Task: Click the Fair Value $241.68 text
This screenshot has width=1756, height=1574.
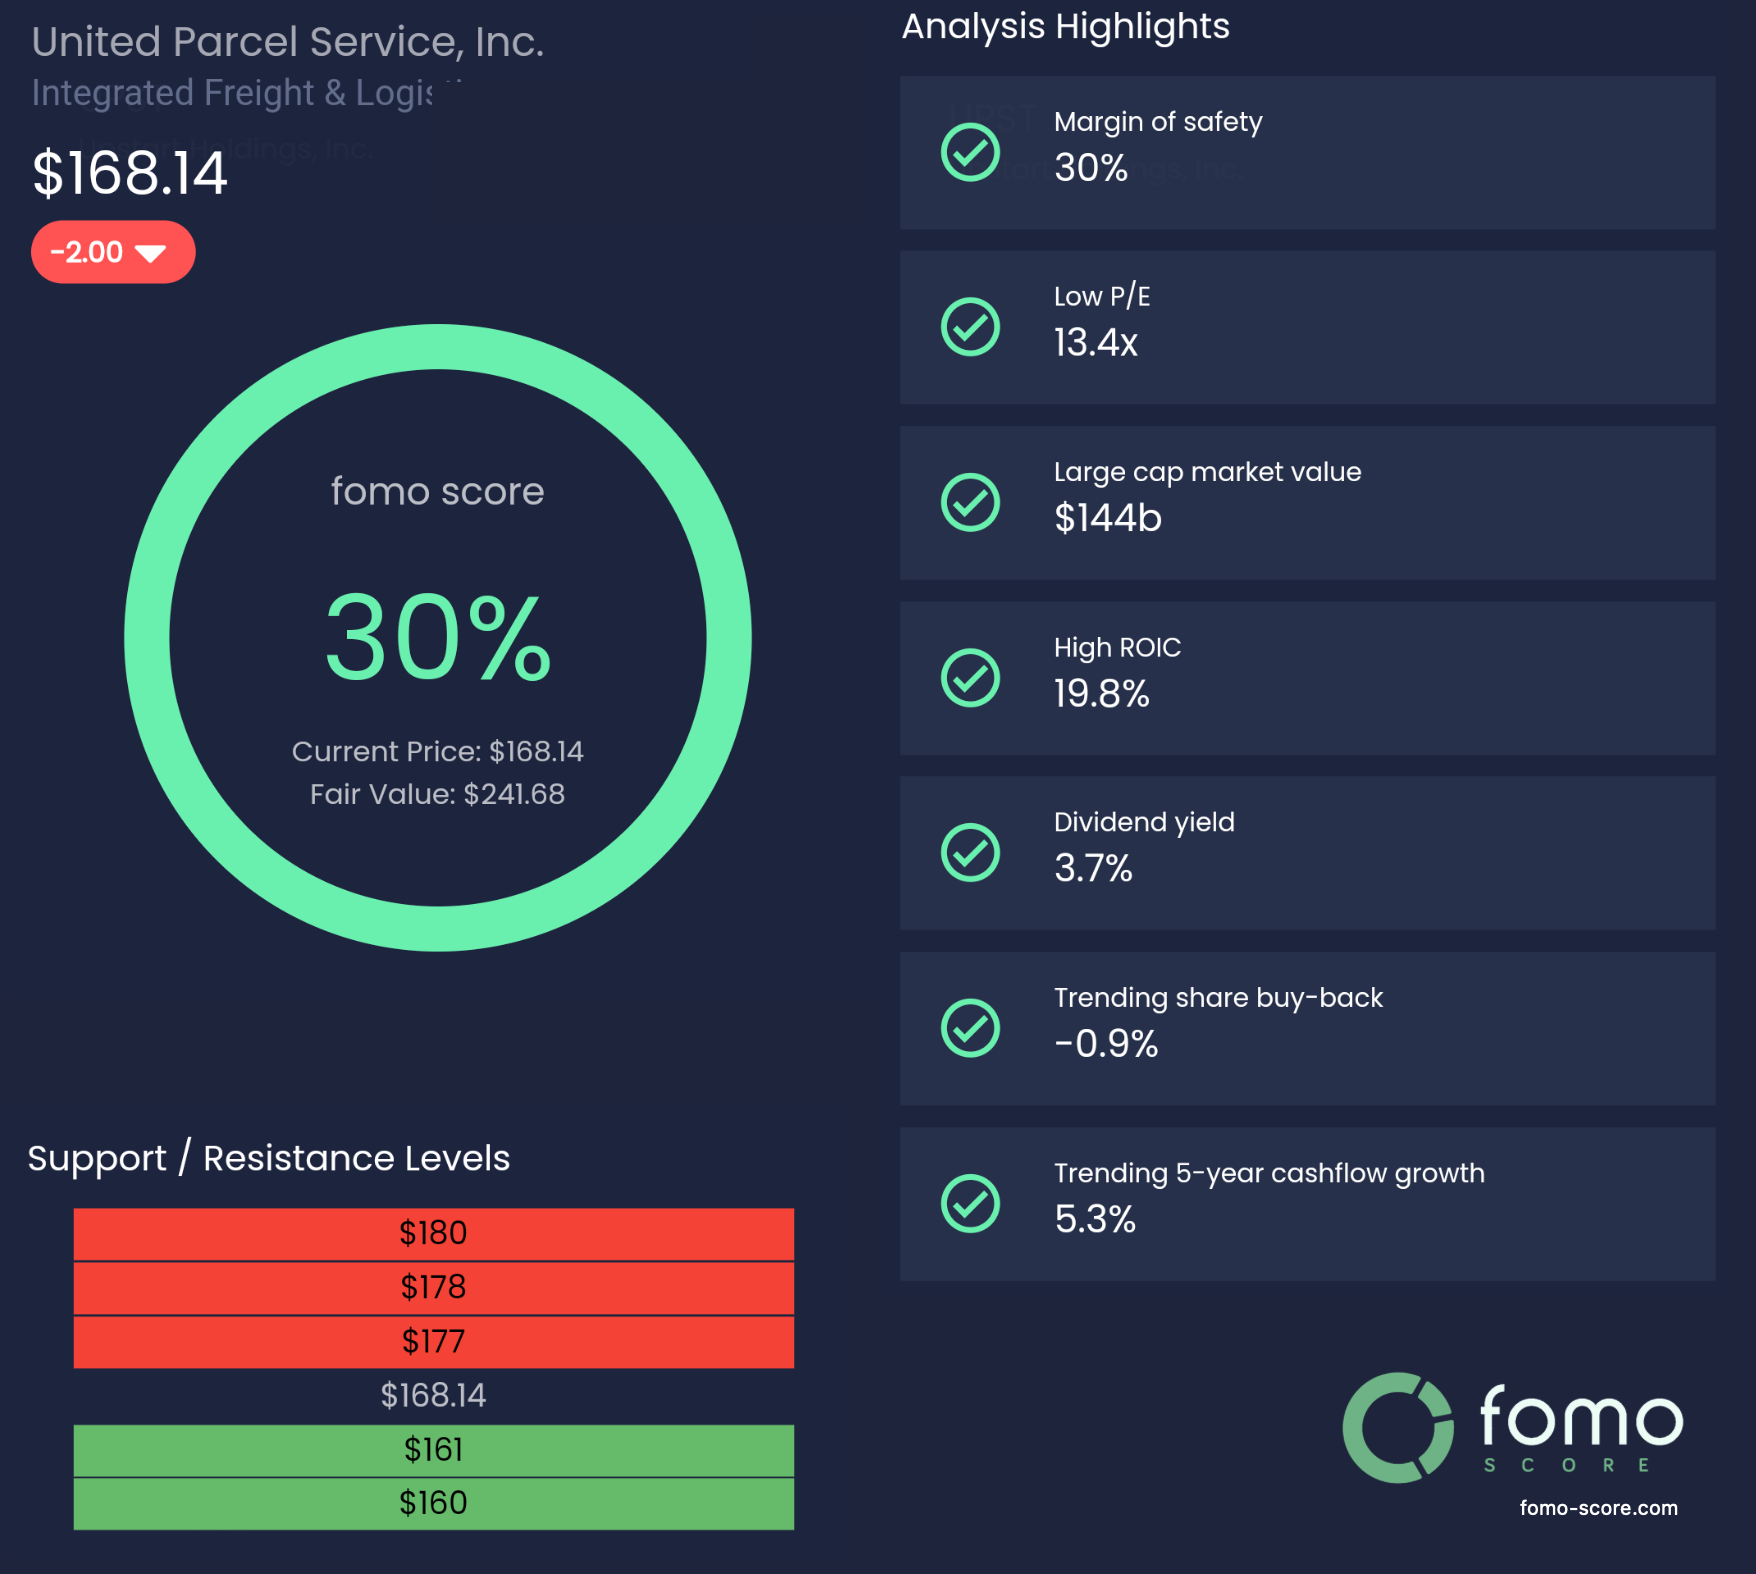Action: coord(437,794)
